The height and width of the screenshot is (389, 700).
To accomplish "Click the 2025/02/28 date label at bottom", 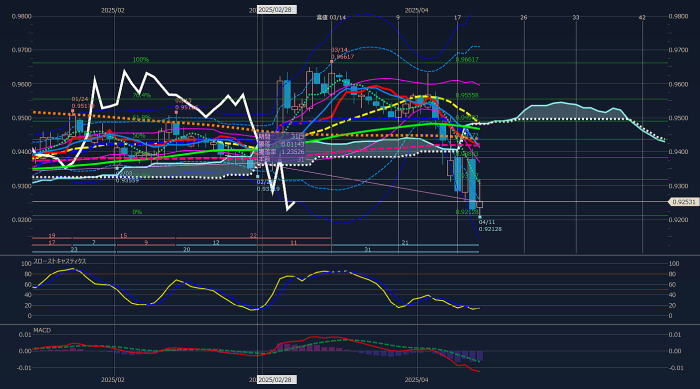I will coord(276,380).
